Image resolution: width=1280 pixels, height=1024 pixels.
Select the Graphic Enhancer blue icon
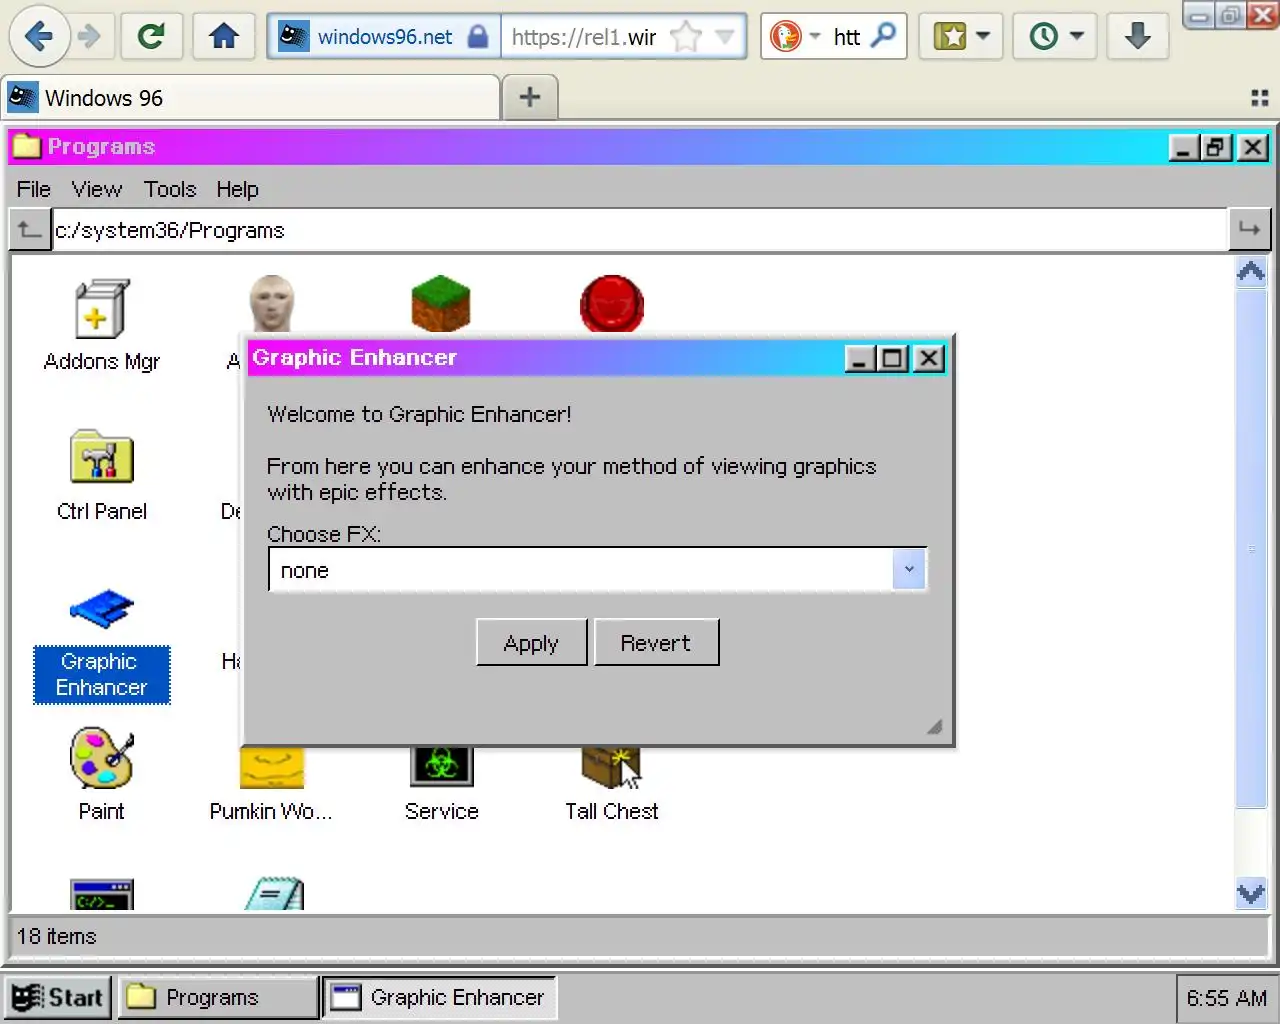(101, 609)
